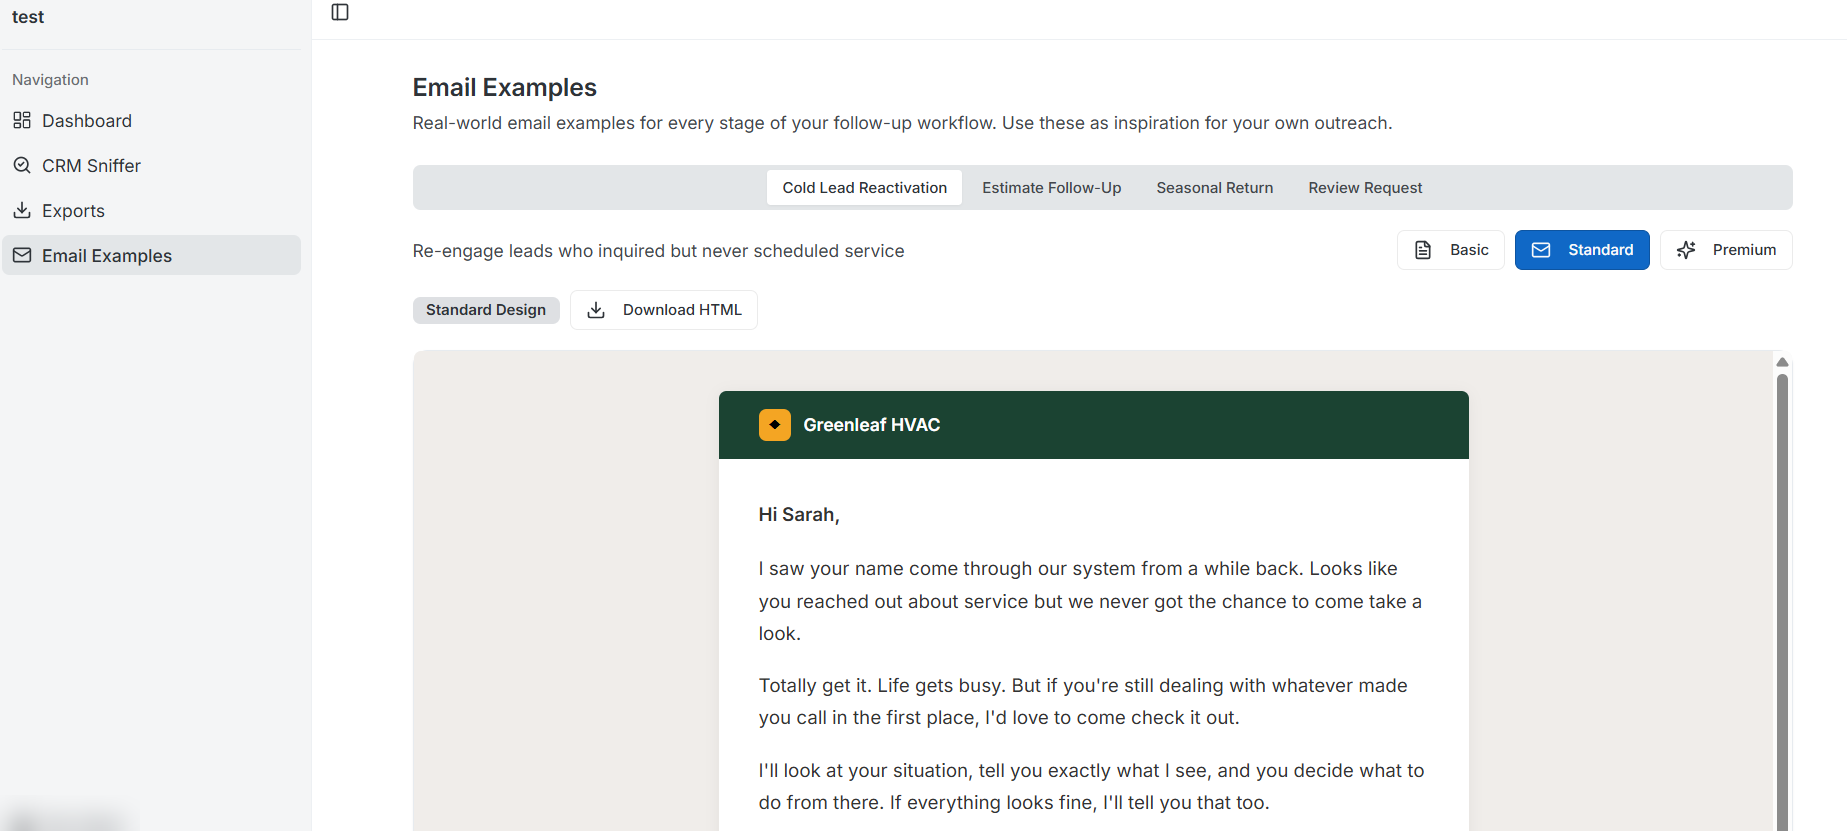Download the HTML of this email
This screenshot has height=831, width=1847.
[664, 310]
